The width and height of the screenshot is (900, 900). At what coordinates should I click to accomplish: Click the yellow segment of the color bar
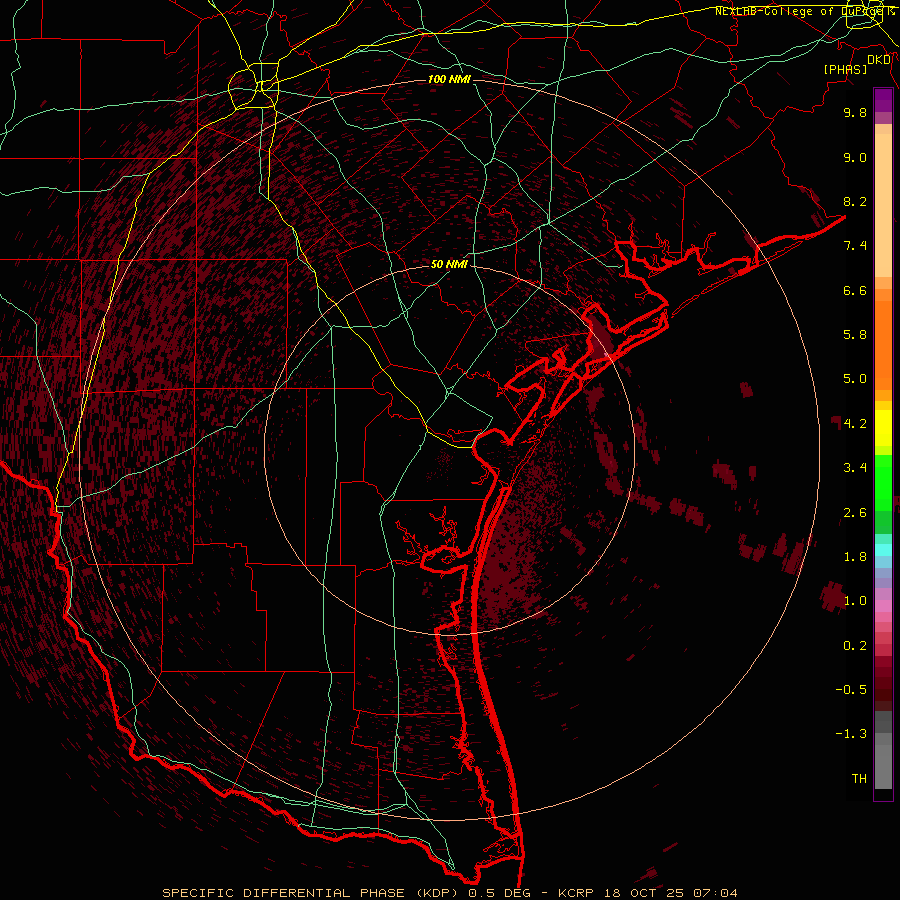pos(883,428)
